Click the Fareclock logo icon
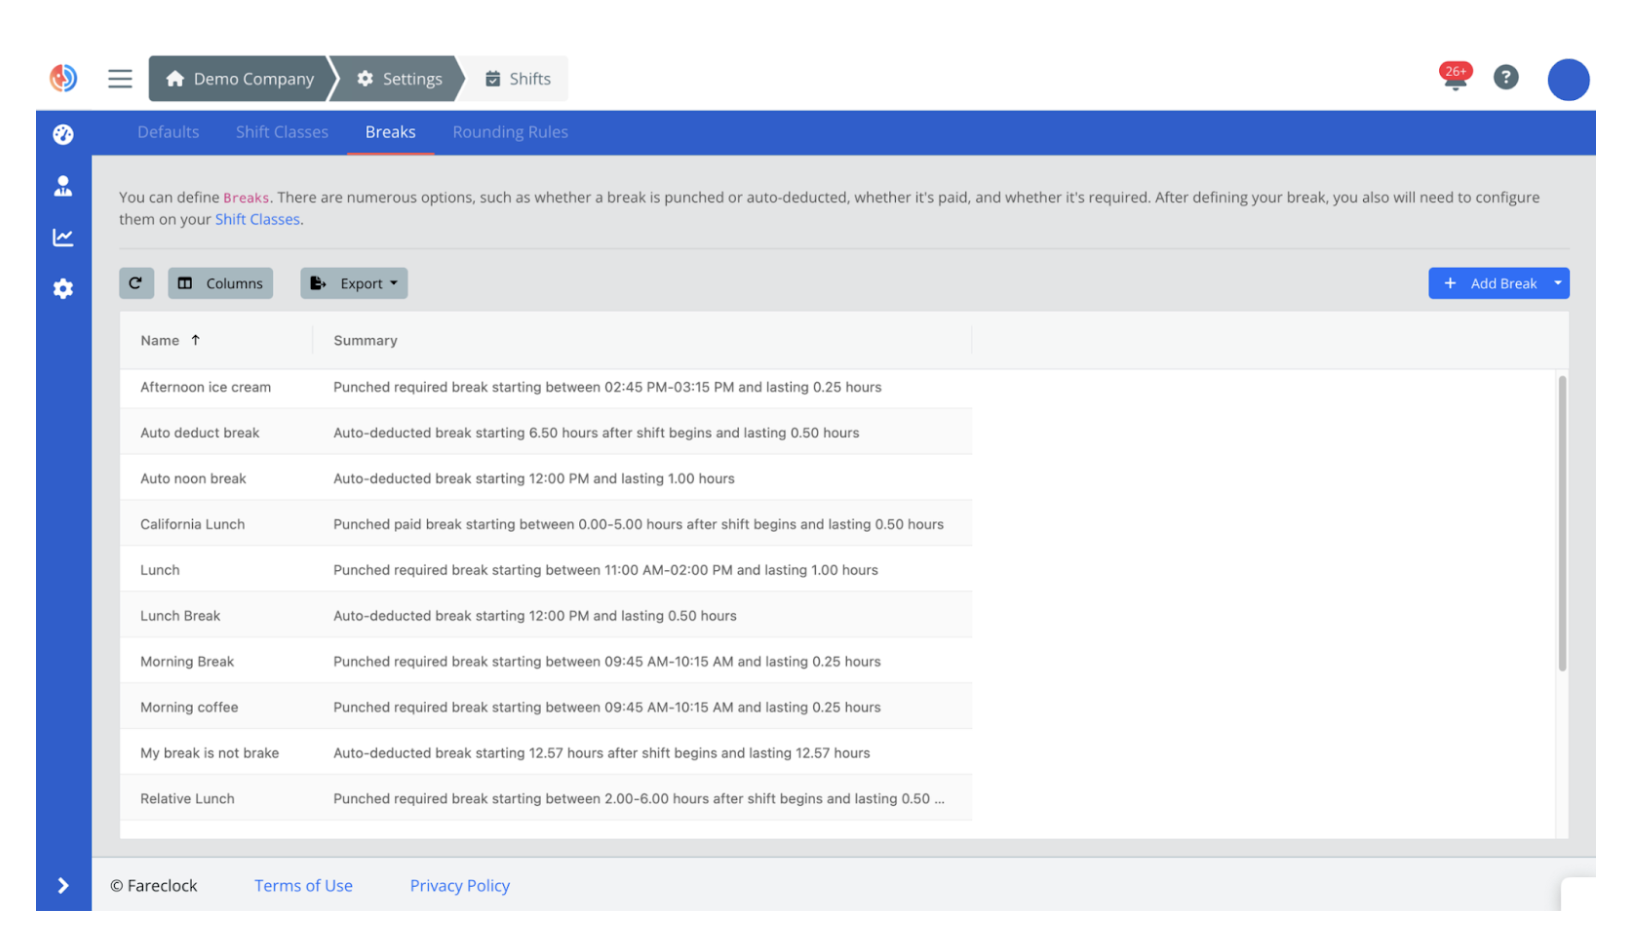Image resolution: width=1642 pixels, height=940 pixels. pos(63,78)
